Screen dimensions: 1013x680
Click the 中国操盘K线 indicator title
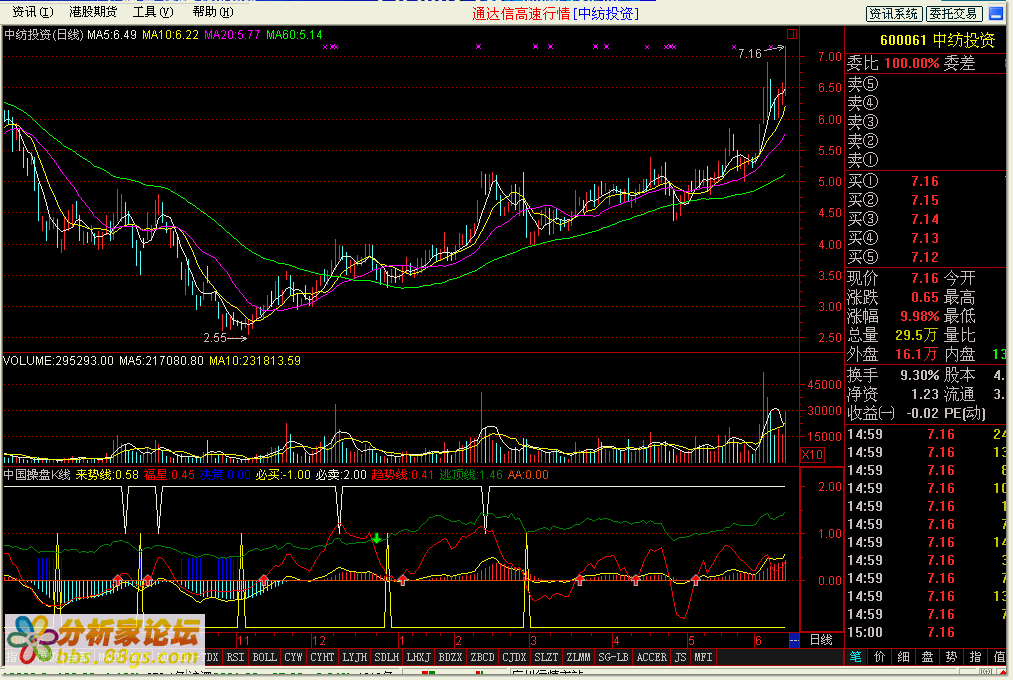pos(36,475)
